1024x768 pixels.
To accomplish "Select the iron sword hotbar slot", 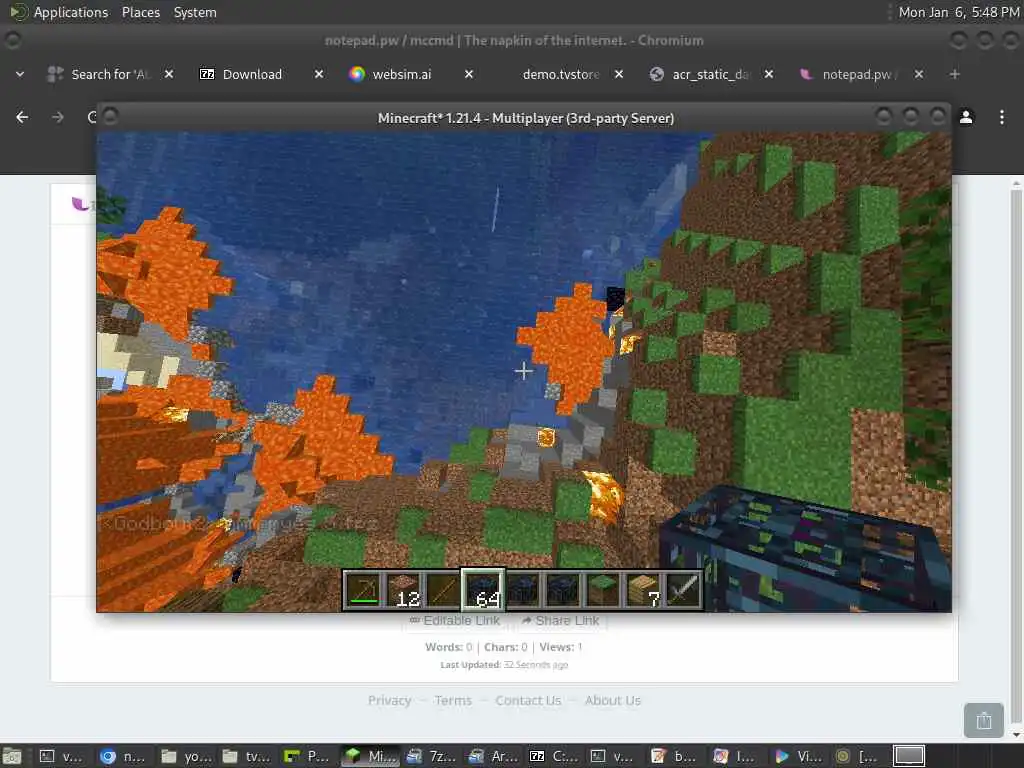I will (x=683, y=589).
